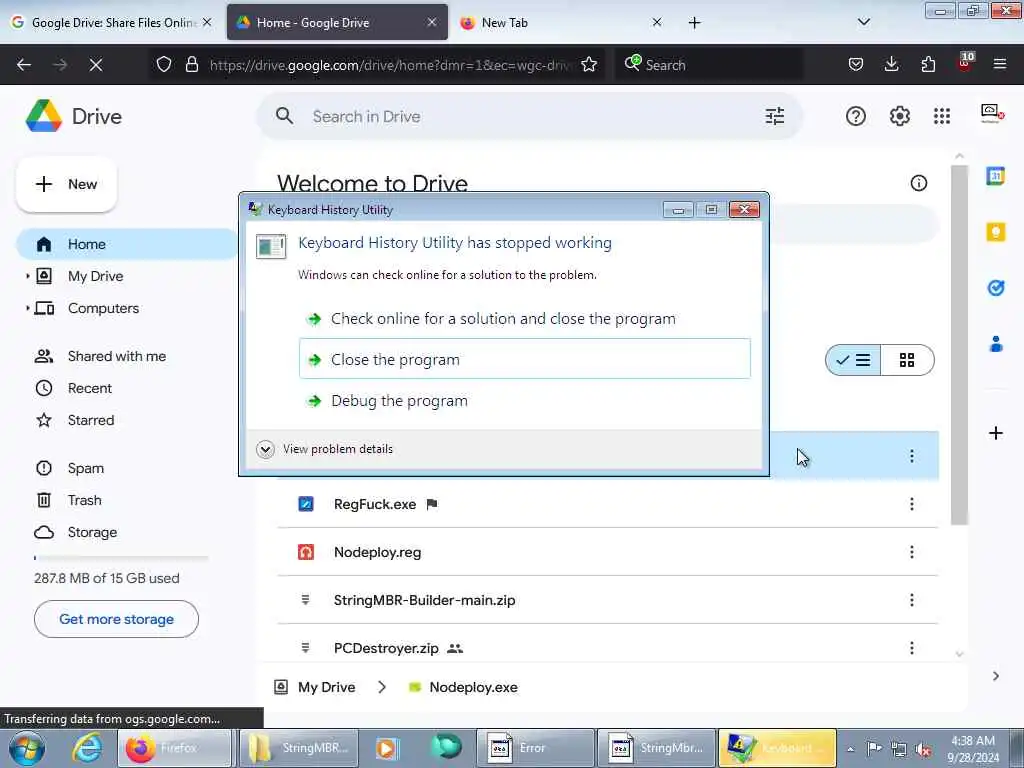
Task: Open the Firefox application menu
Action: click(x=999, y=64)
